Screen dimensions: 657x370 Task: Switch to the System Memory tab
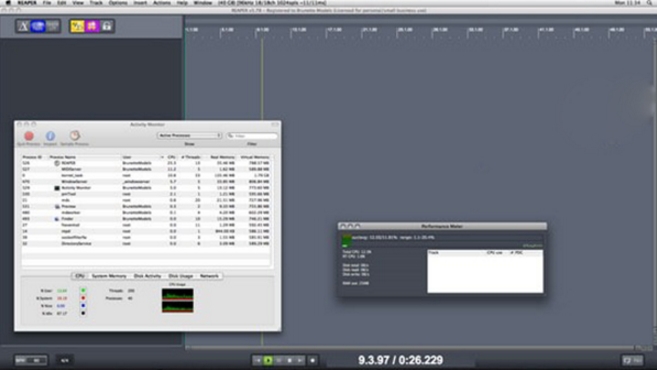click(109, 276)
